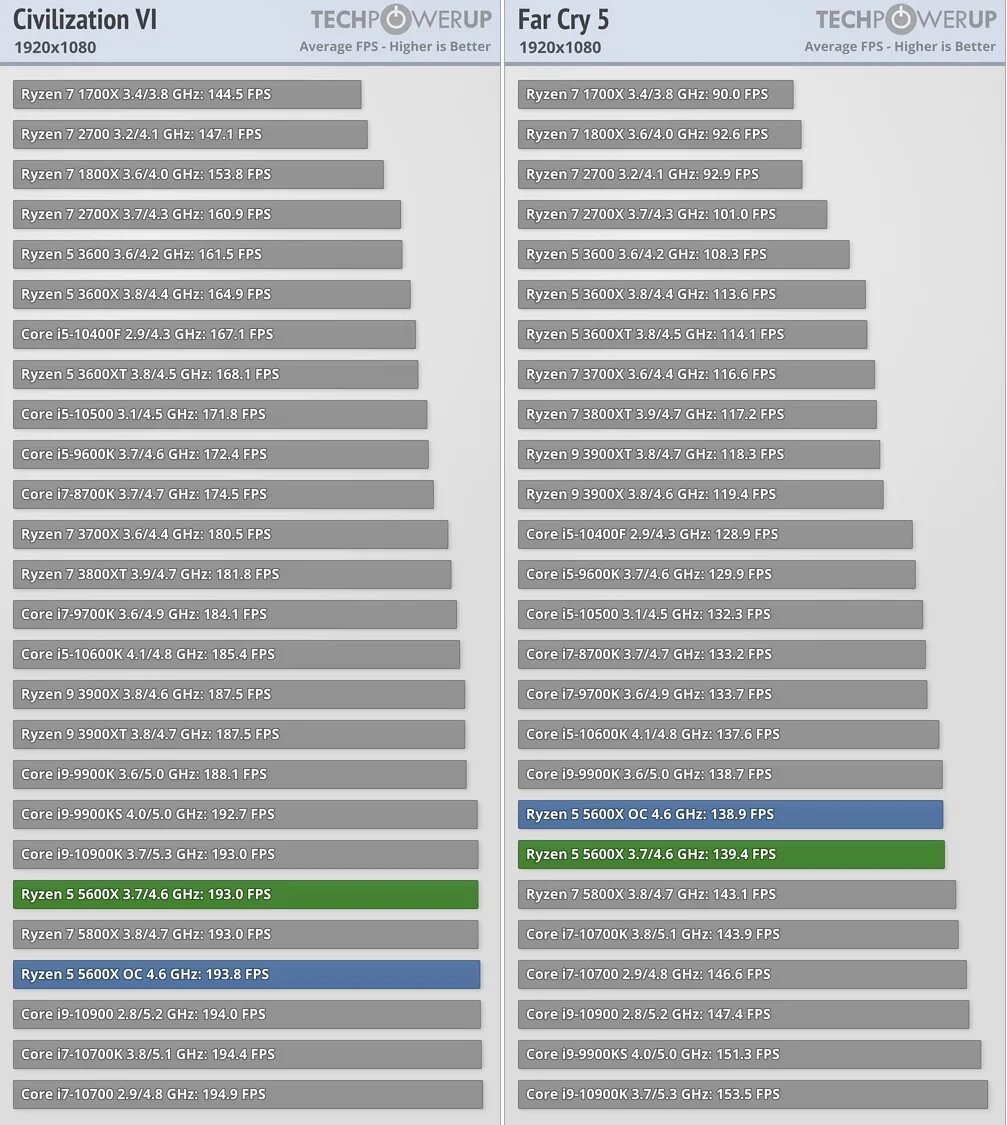Image resolution: width=1007 pixels, height=1125 pixels.
Task: Click Core i7-9700K 133.7 FPS bar
Action: [x=722, y=695]
